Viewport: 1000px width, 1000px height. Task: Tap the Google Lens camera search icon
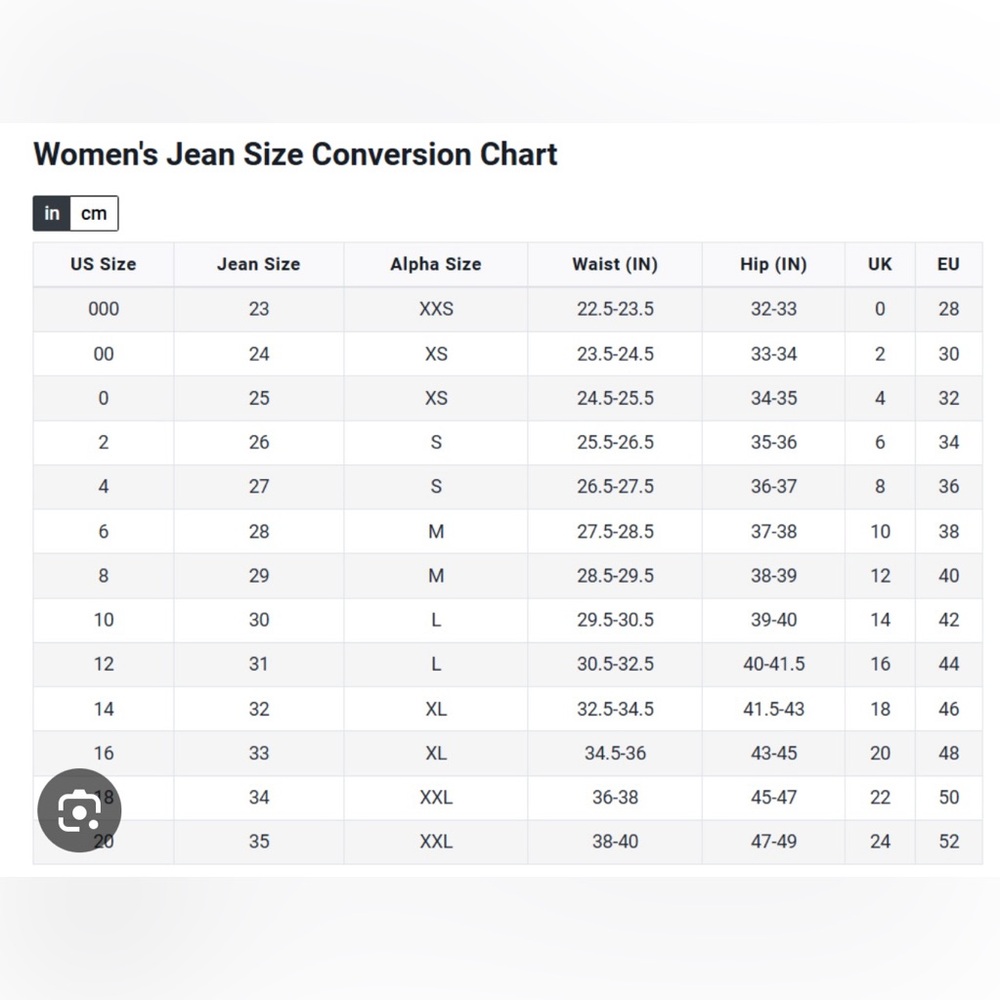[79, 810]
